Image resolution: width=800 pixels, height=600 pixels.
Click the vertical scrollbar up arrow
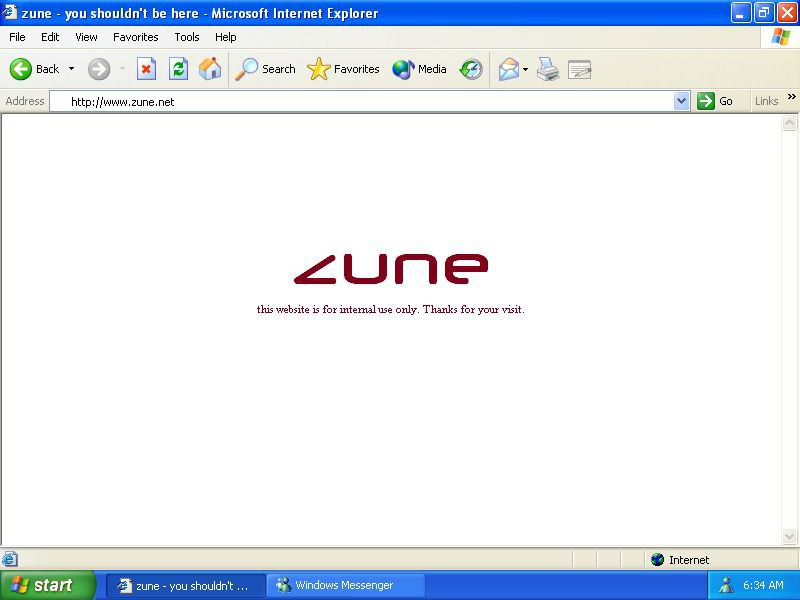789,122
